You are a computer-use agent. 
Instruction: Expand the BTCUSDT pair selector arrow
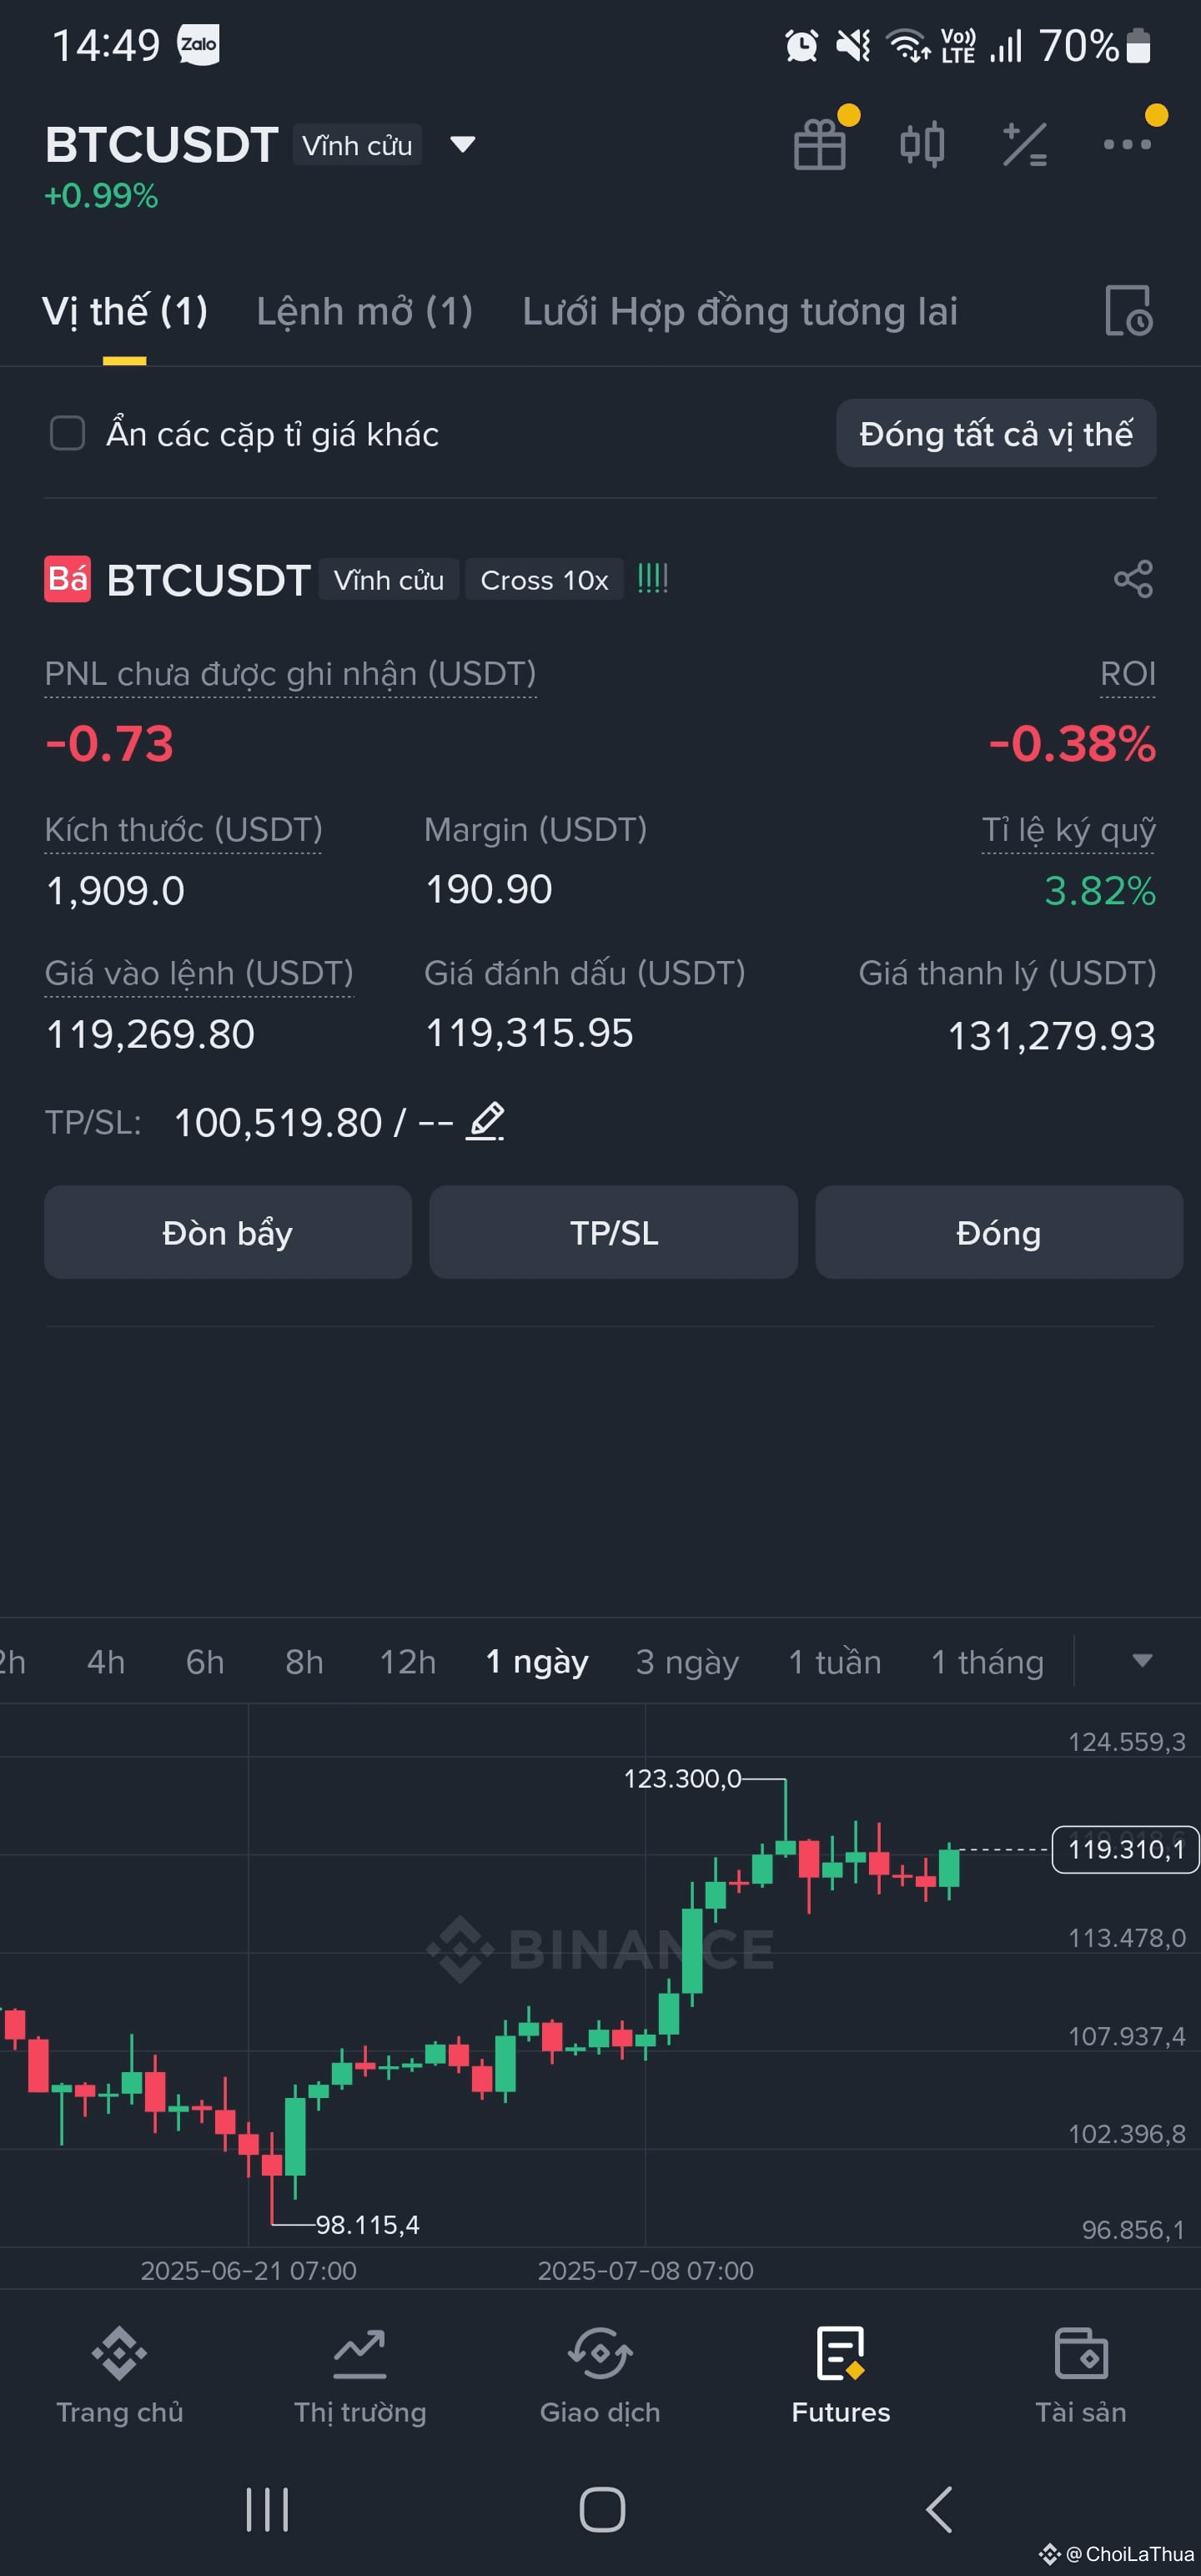(462, 145)
